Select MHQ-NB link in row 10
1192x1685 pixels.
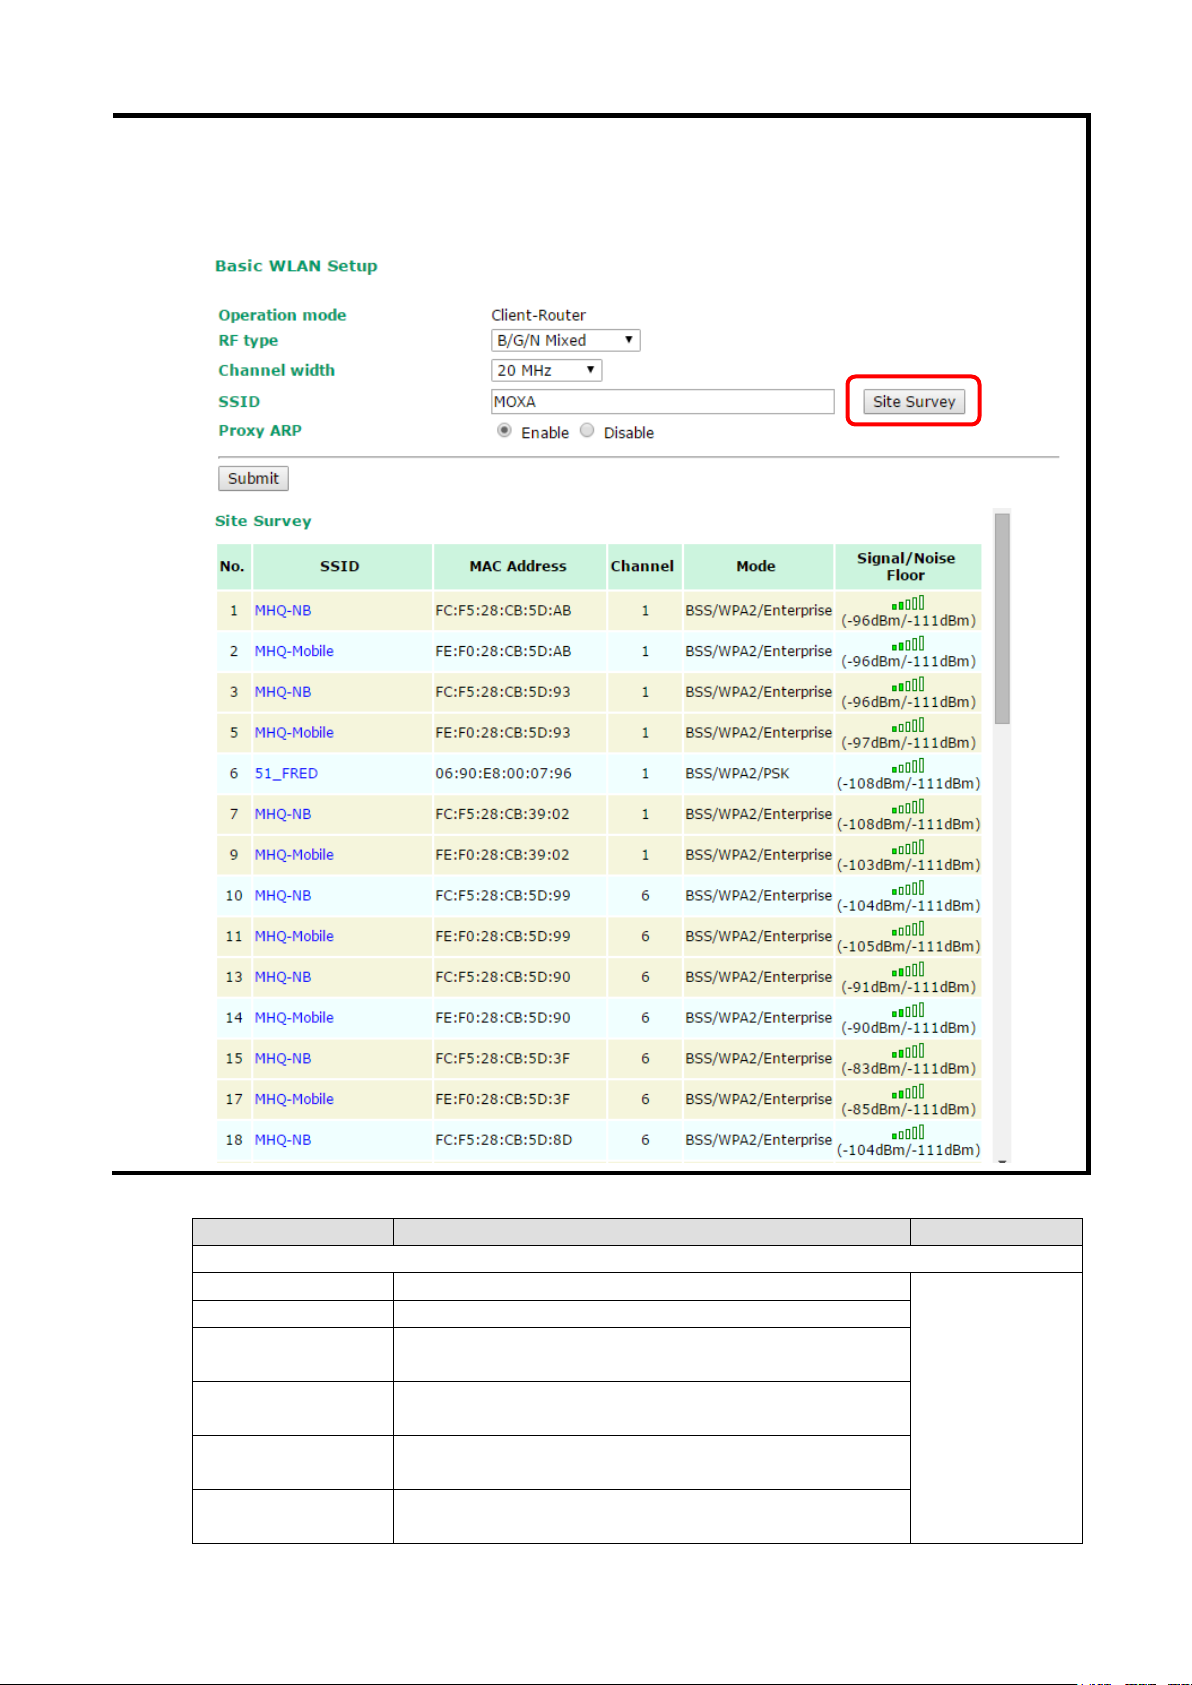point(283,895)
